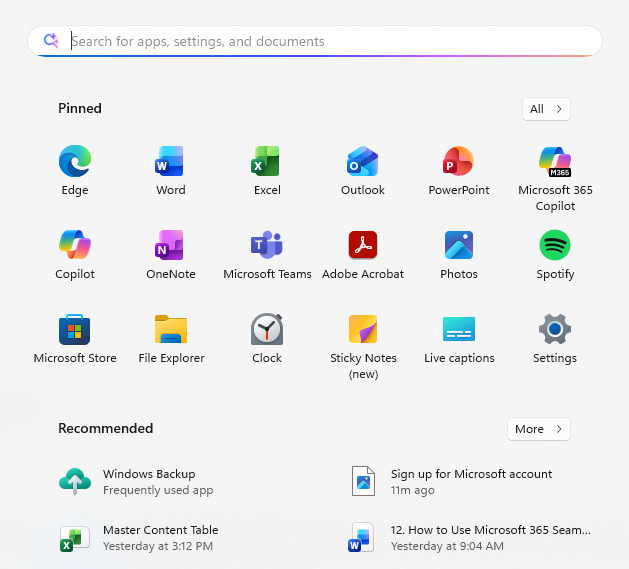Click the 'Yesterday at 9:04 AM' timestamp
Viewport: 629px width, 569px height.
pos(447,546)
